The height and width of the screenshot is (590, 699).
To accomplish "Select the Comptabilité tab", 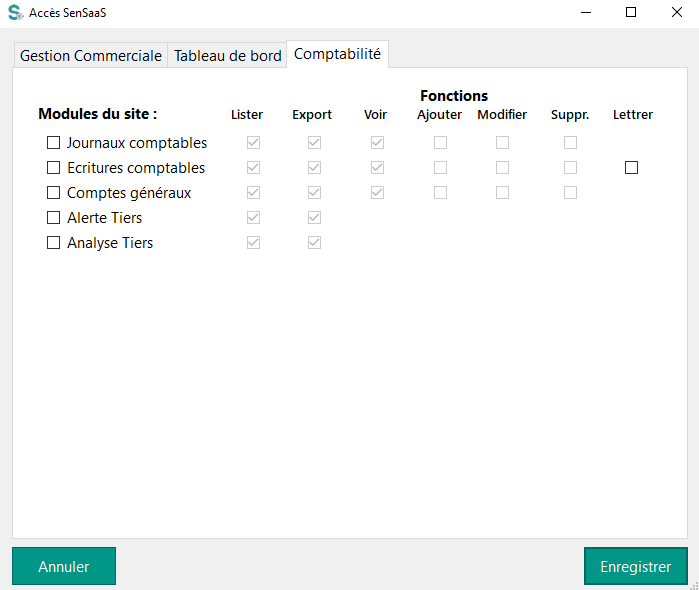I will 337,54.
